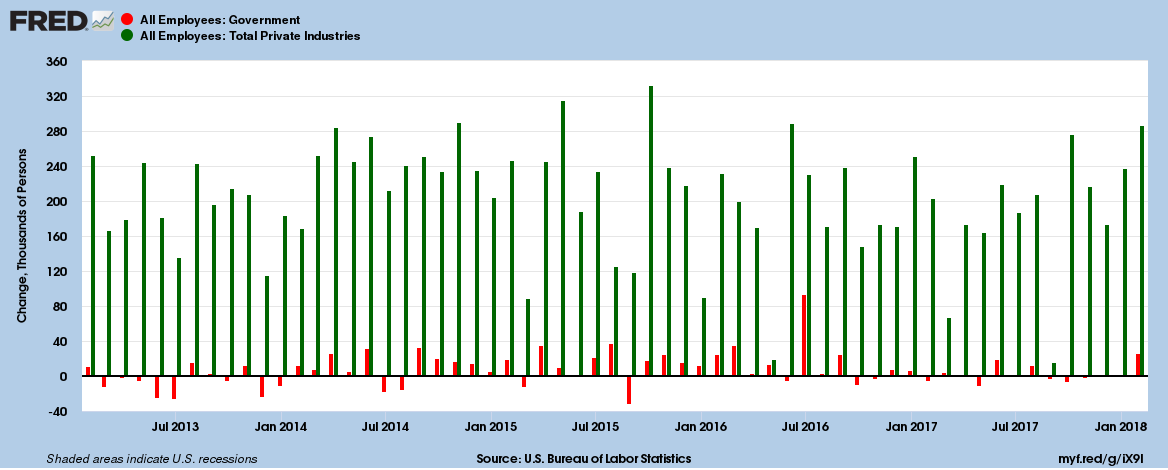Toggle the 'All Employees: Total Private Industries' legend label
1168x470 pixels.
click(250, 36)
